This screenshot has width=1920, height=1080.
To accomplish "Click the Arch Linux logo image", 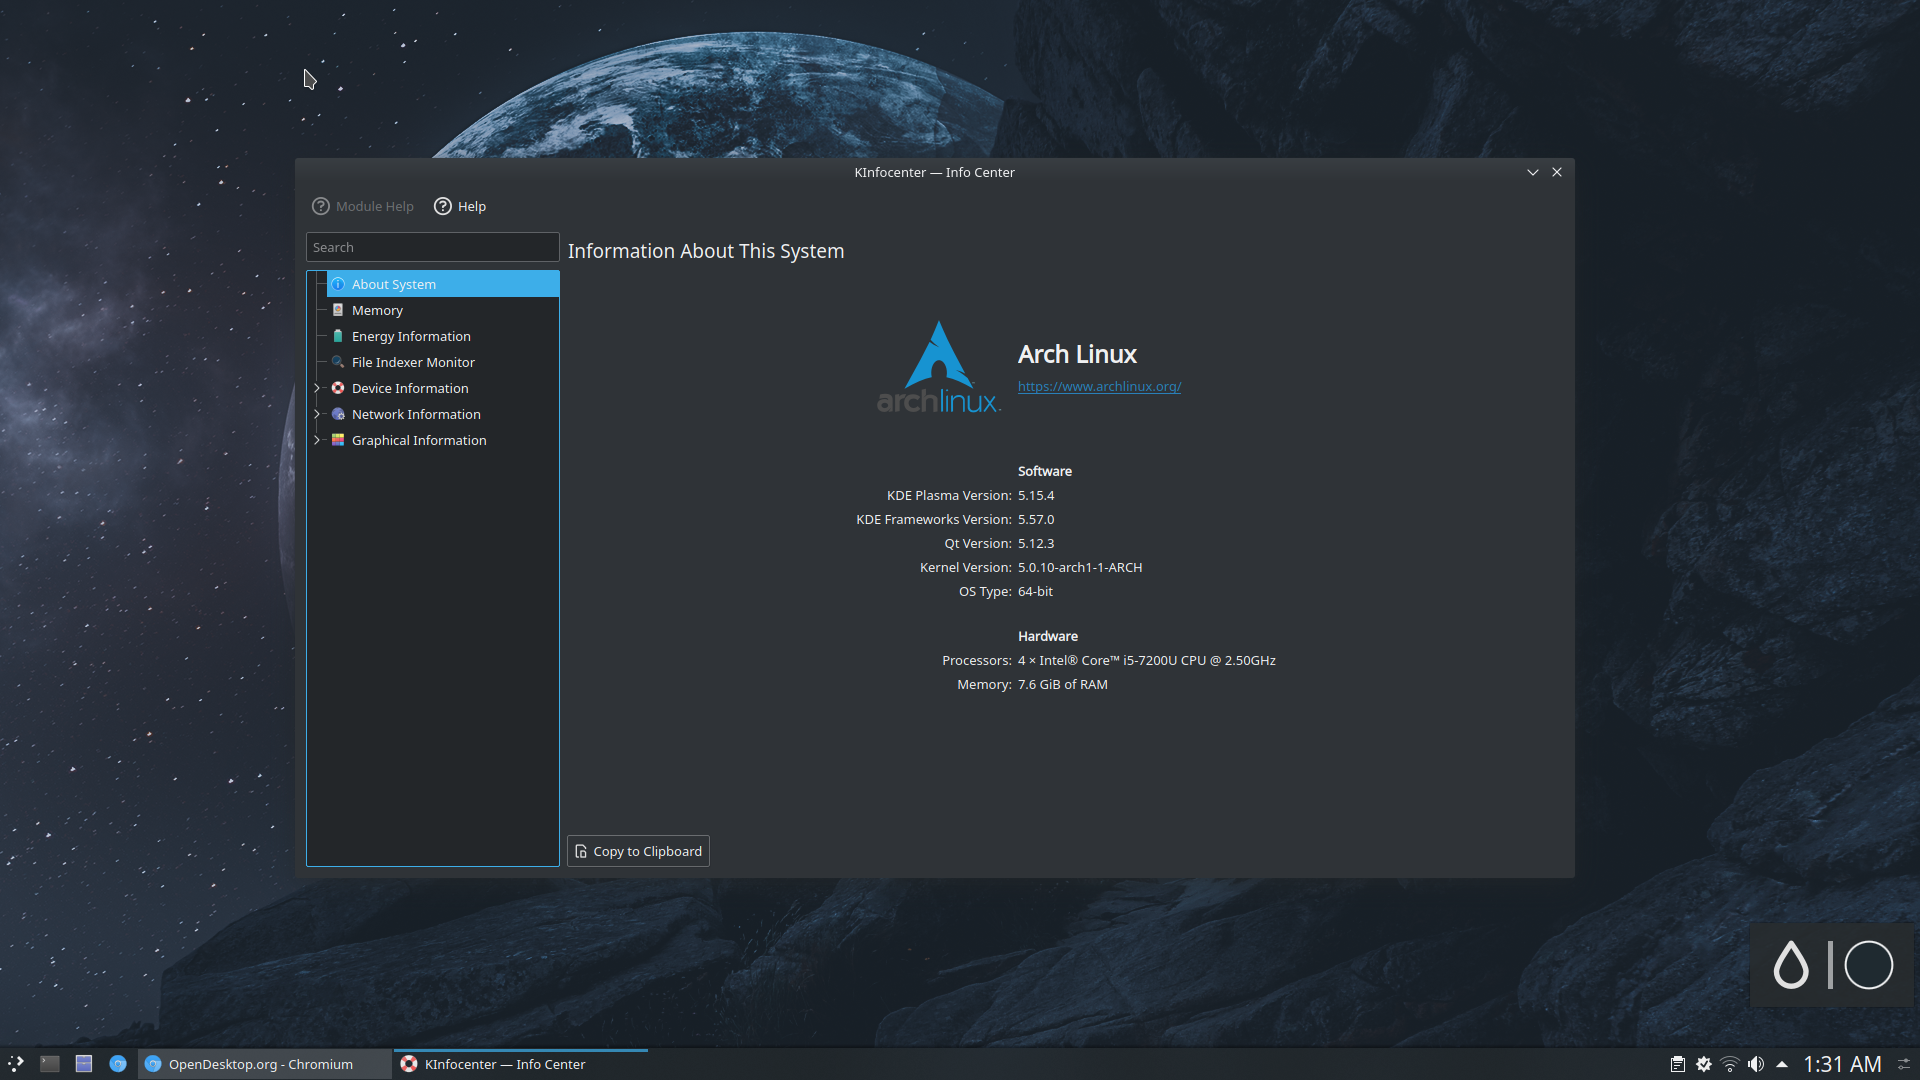I will pos(938,367).
